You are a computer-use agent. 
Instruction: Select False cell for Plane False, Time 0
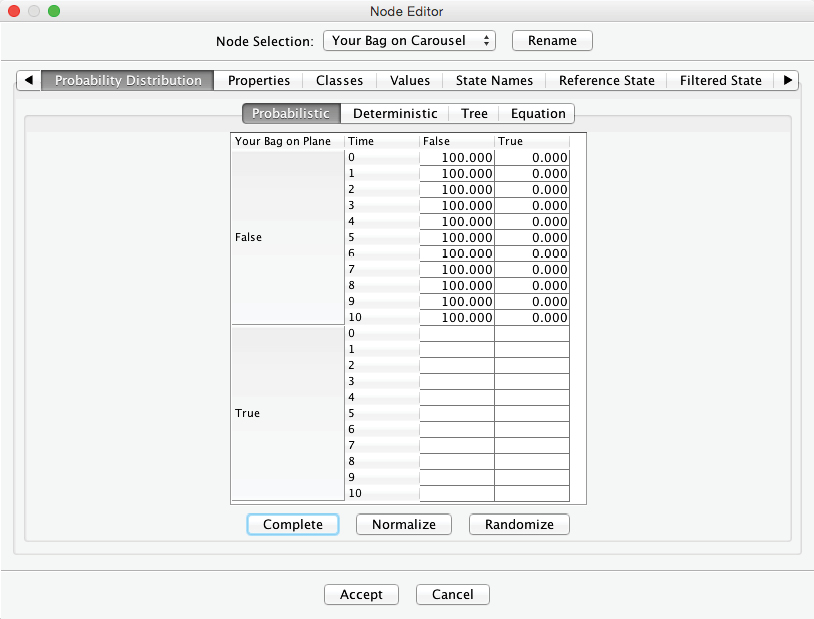click(457, 157)
